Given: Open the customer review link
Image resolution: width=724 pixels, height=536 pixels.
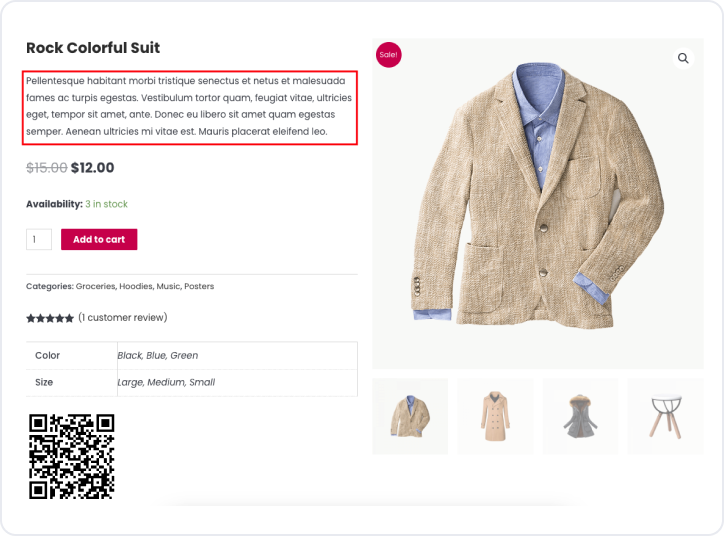Looking at the screenshot, I should 123,318.
